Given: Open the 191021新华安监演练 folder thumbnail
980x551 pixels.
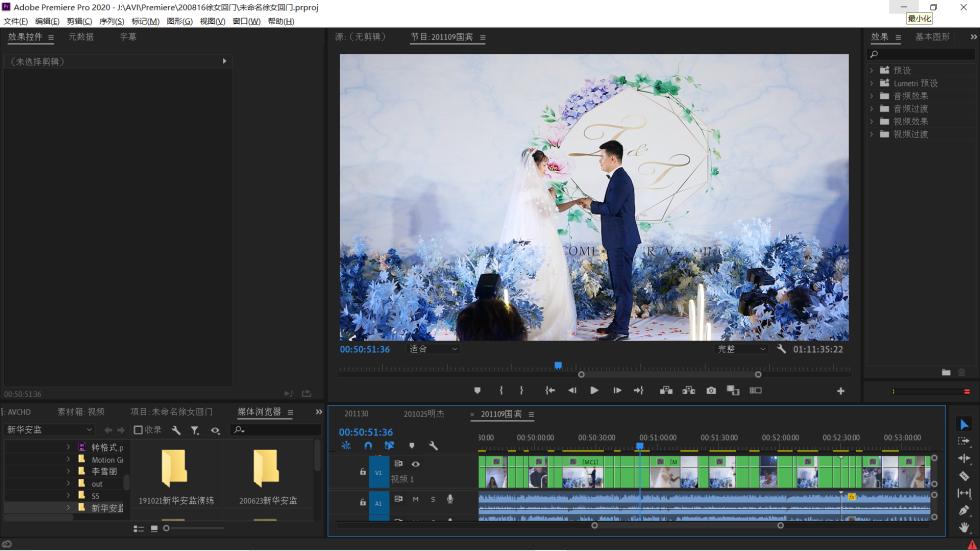Looking at the screenshot, I should (174, 468).
